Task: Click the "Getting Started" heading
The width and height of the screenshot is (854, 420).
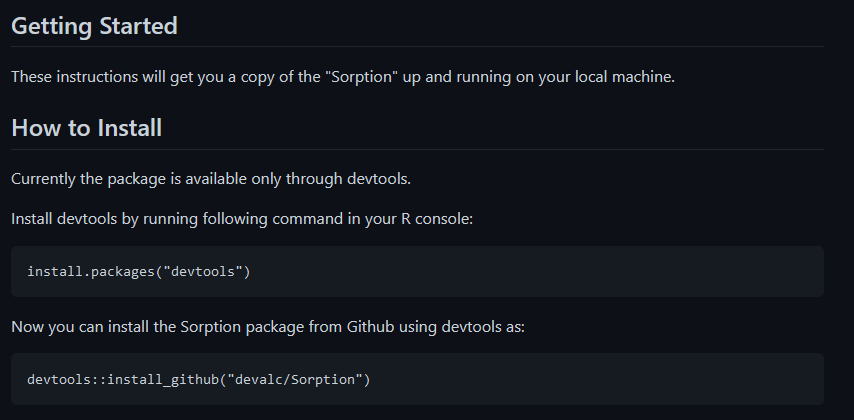Action: click(x=94, y=26)
